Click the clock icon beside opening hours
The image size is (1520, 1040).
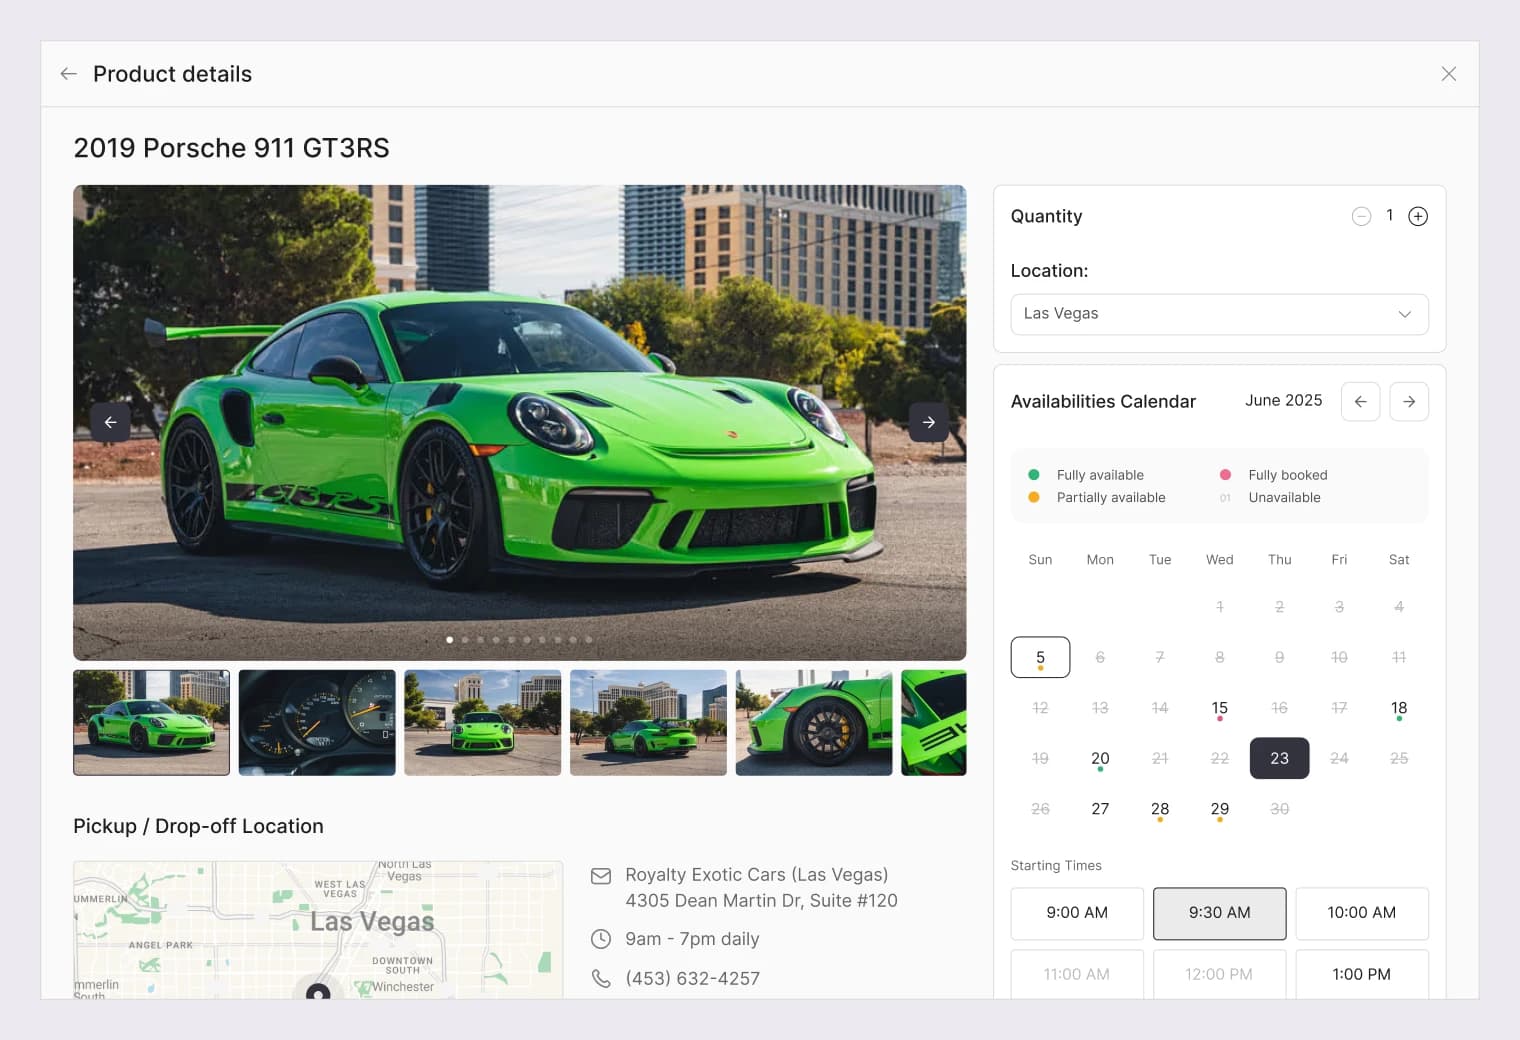pyautogui.click(x=601, y=939)
